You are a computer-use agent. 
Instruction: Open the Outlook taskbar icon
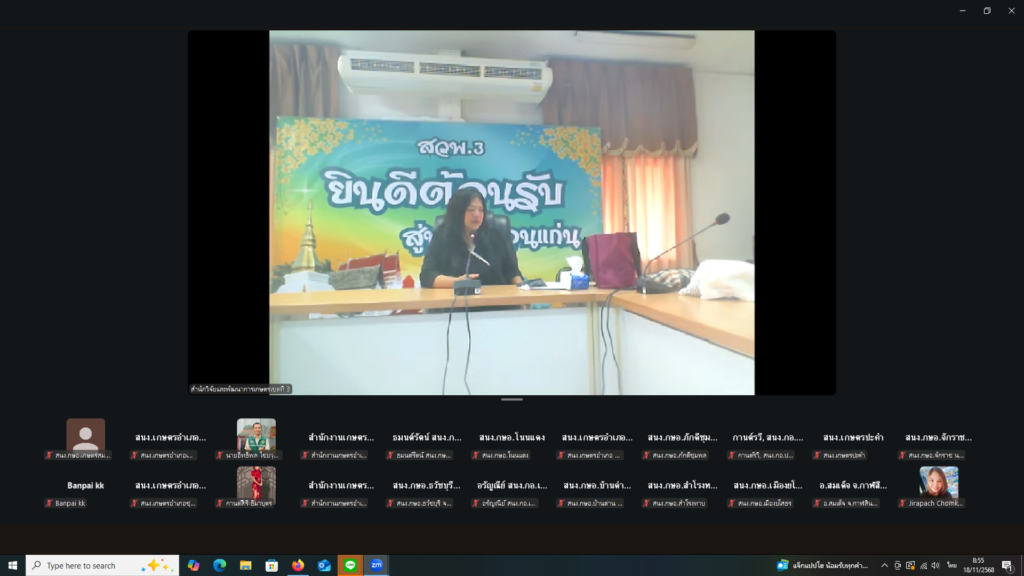[324, 565]
